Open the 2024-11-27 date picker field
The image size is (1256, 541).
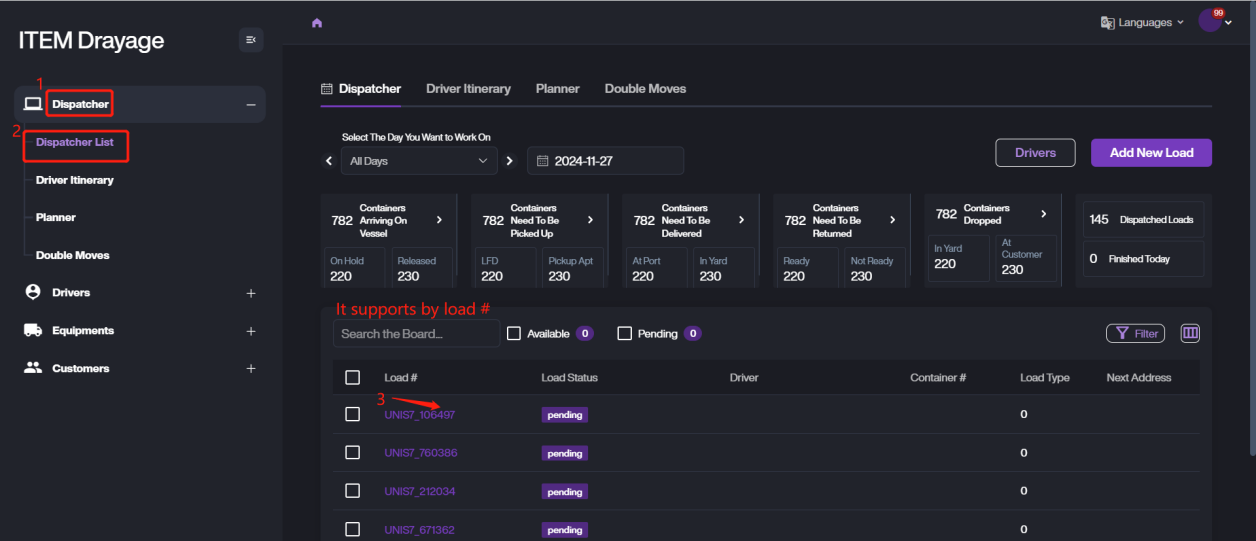(605, 161)
